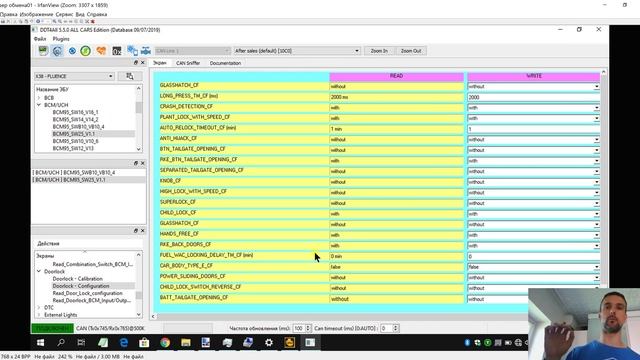The width and height of the screenshot is (640, 360).
Task: Open the After sales (default) session dropdown
Action: (x=297, y=51)
